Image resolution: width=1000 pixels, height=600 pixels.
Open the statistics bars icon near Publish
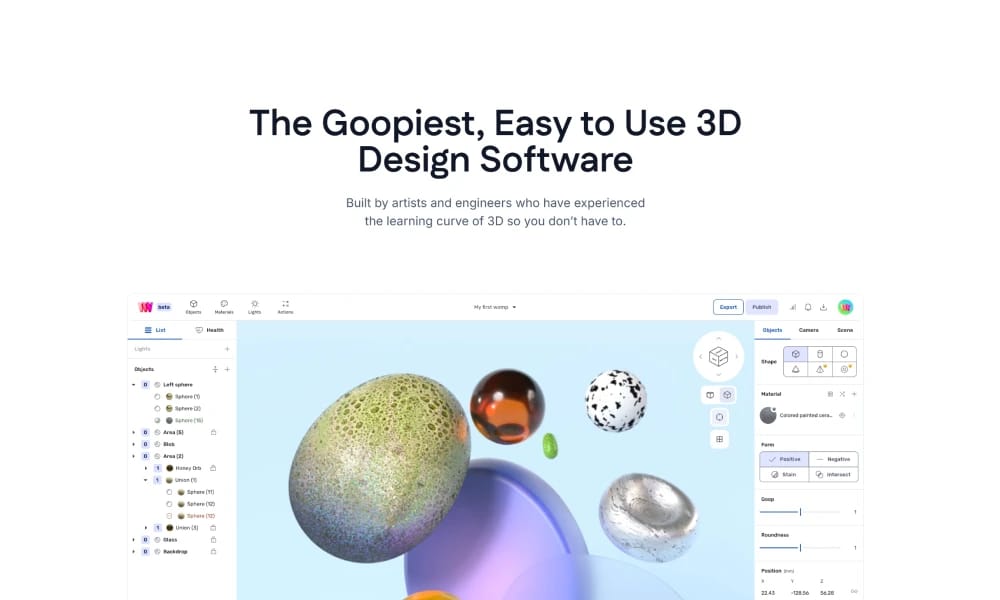tap(793, 307)
